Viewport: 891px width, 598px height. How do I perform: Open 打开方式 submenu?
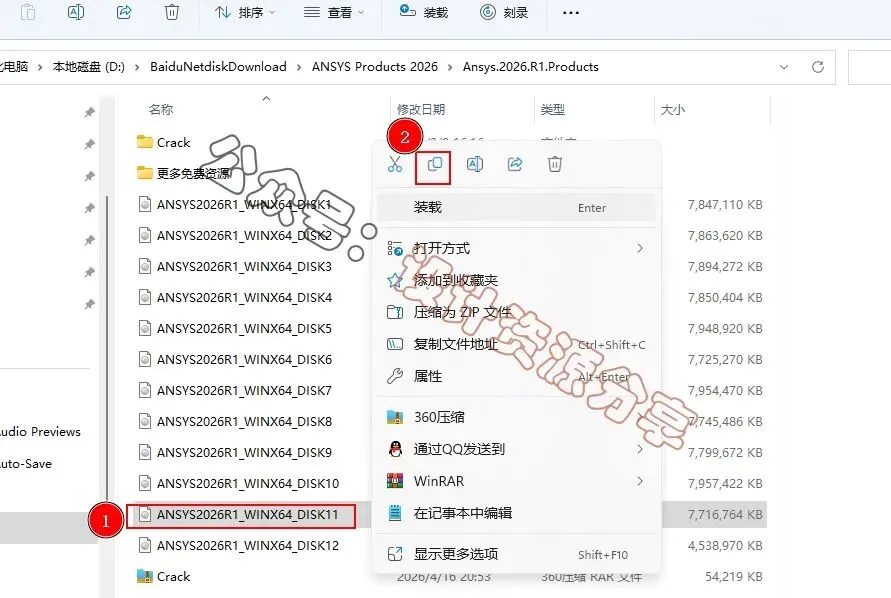(x=517, y=248)
